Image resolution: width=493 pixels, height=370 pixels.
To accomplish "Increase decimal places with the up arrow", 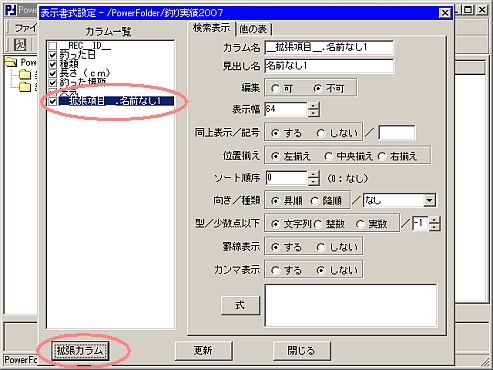I will 434,220.
